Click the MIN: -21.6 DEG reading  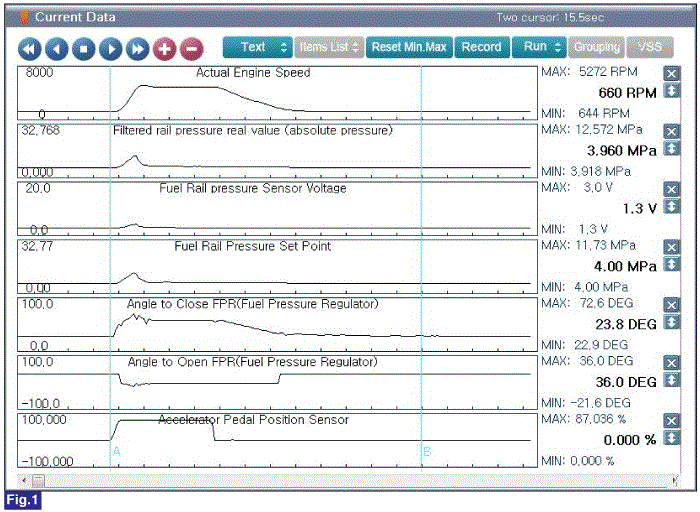586,403
